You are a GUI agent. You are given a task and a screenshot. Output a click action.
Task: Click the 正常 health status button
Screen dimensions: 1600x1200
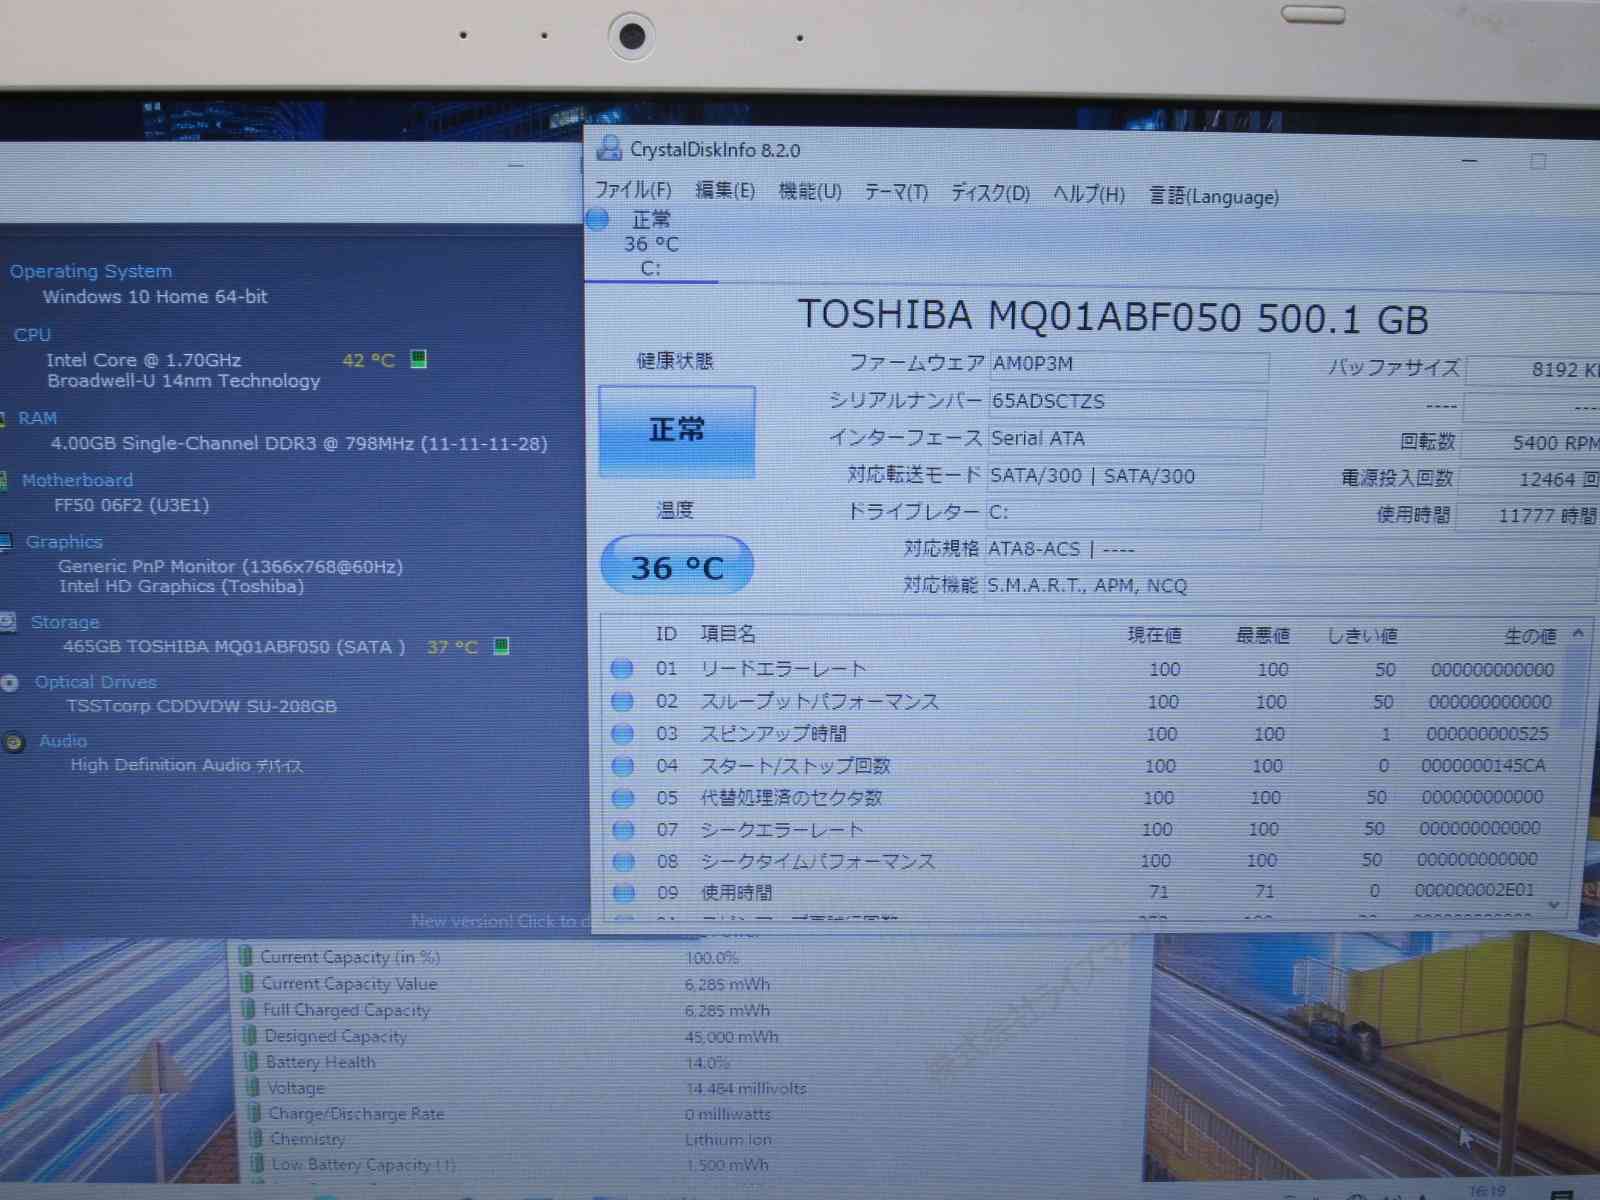[x=677, y=430]
